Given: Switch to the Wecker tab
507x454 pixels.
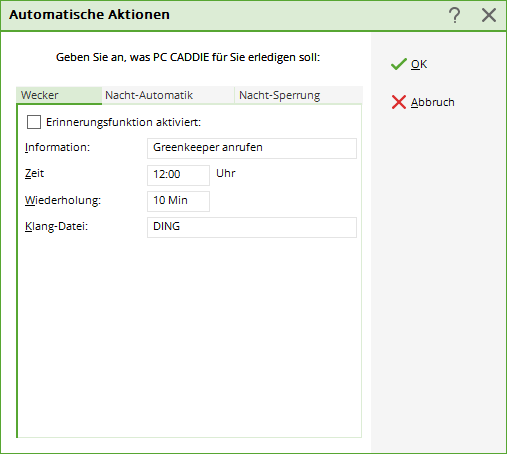Looking at the screenshot, I should [59, 95].
